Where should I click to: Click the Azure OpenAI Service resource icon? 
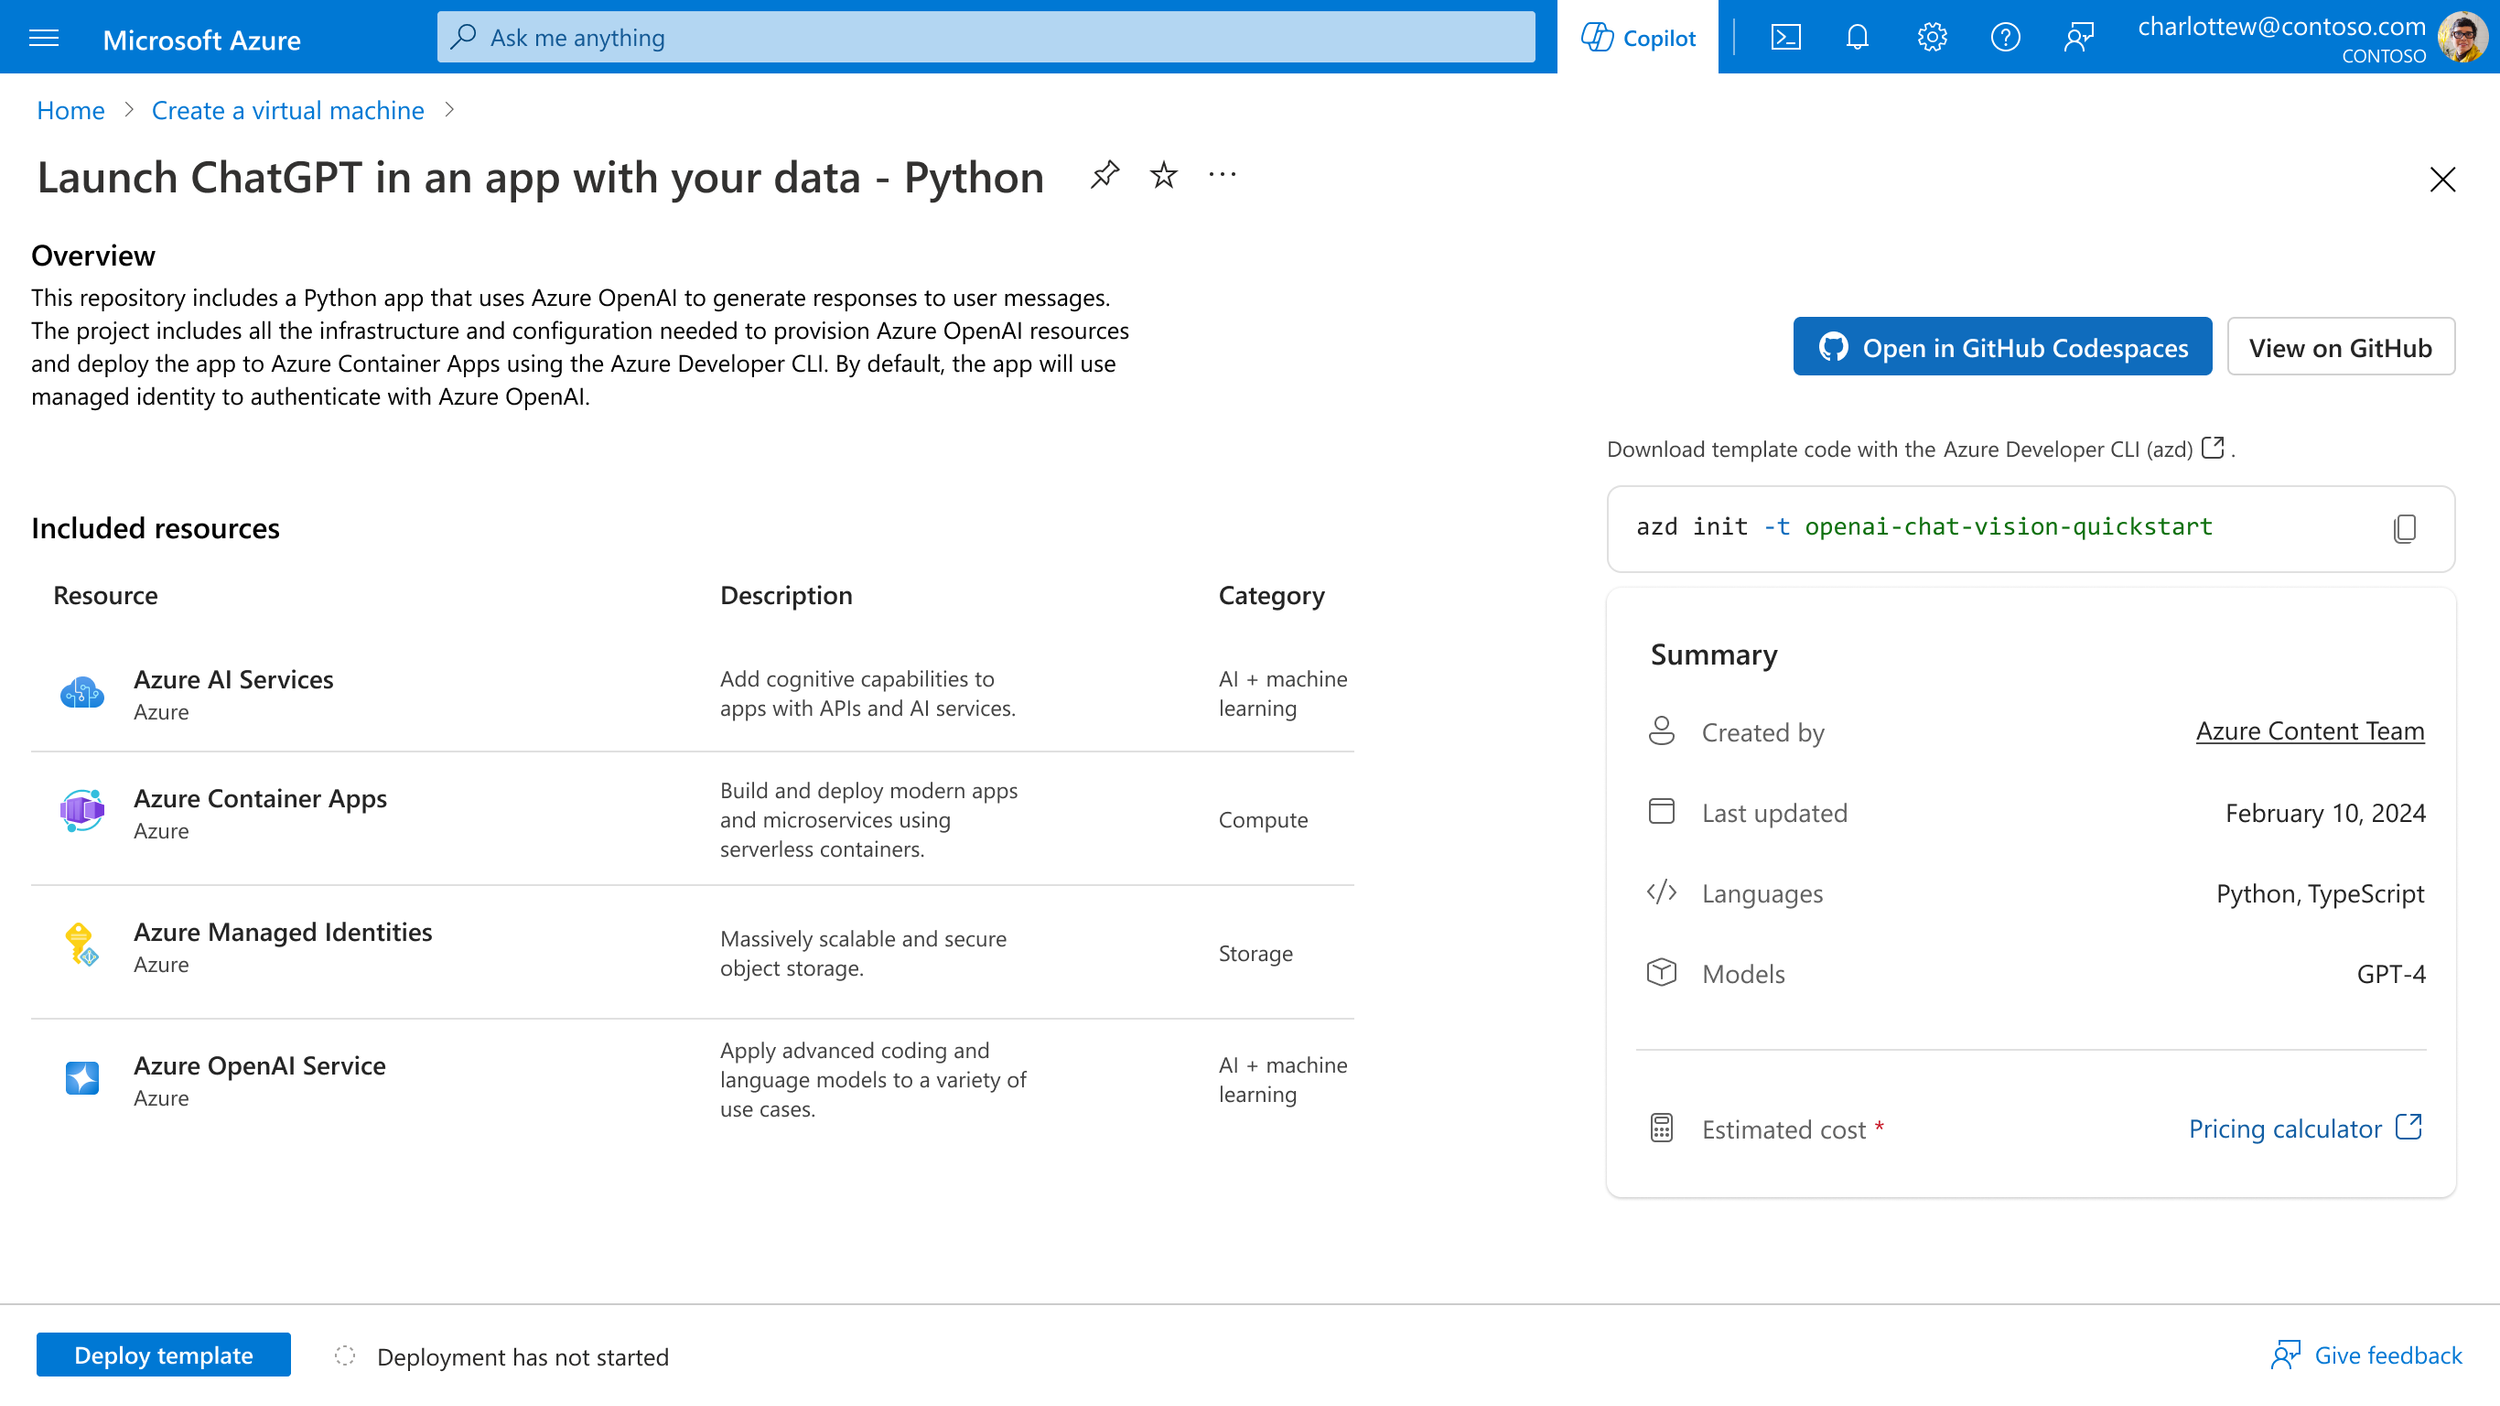tap(82, 1078)
